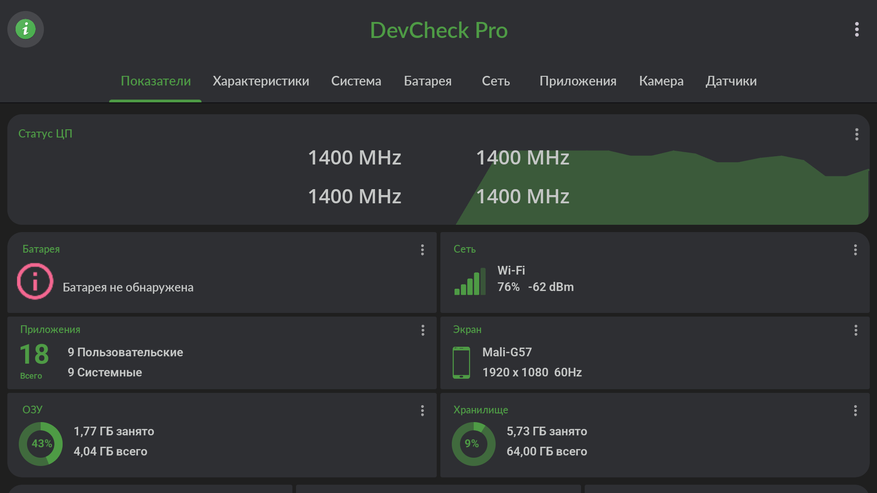Open ОЗУ card three-dot menu
877x493 pixels.
[422, 410]
